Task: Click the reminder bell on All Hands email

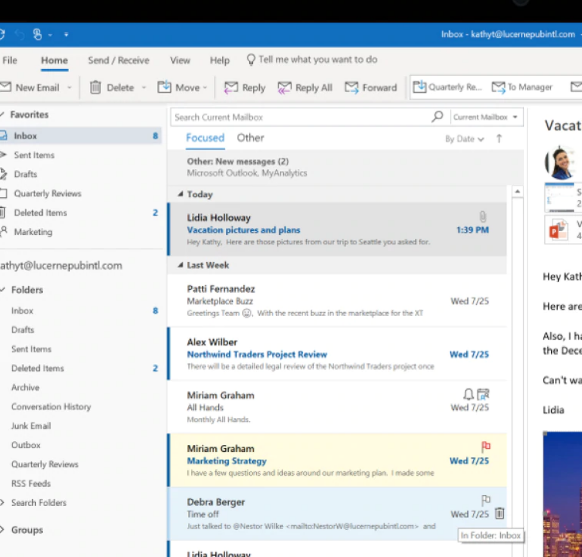Action: pos(468,394)
